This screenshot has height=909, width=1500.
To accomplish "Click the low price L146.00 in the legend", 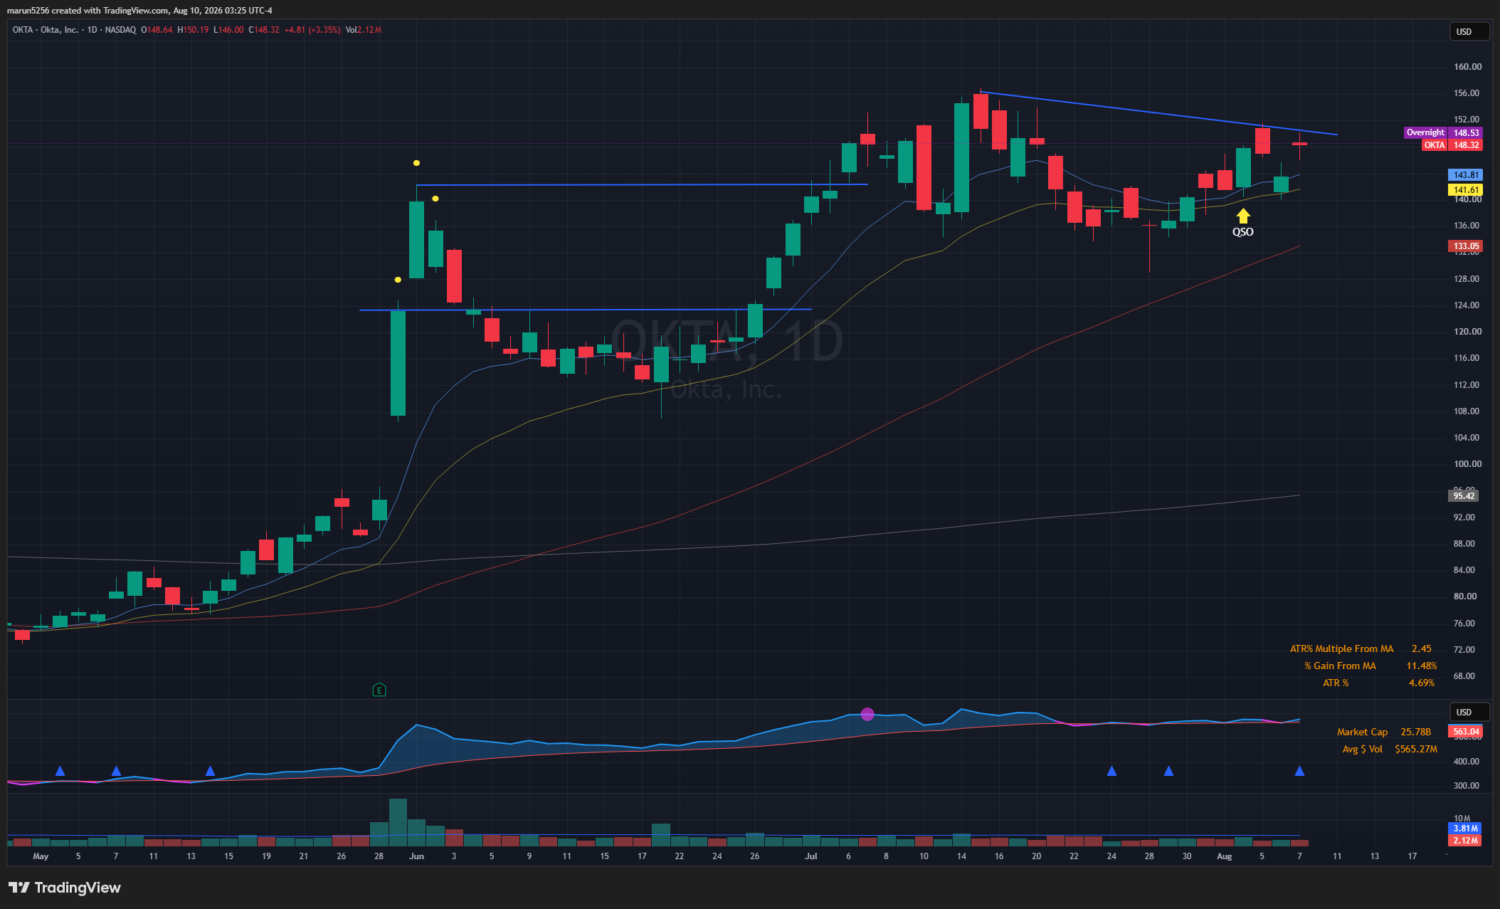I will (229, 30).
